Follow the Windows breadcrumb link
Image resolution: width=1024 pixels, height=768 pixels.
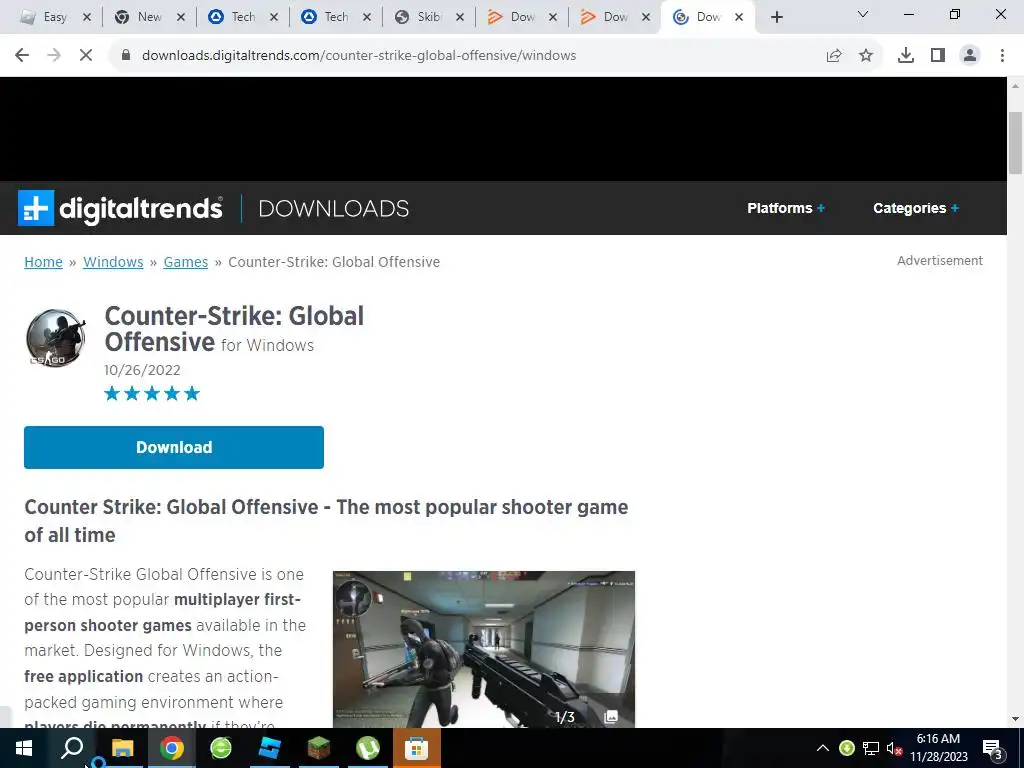113,262
